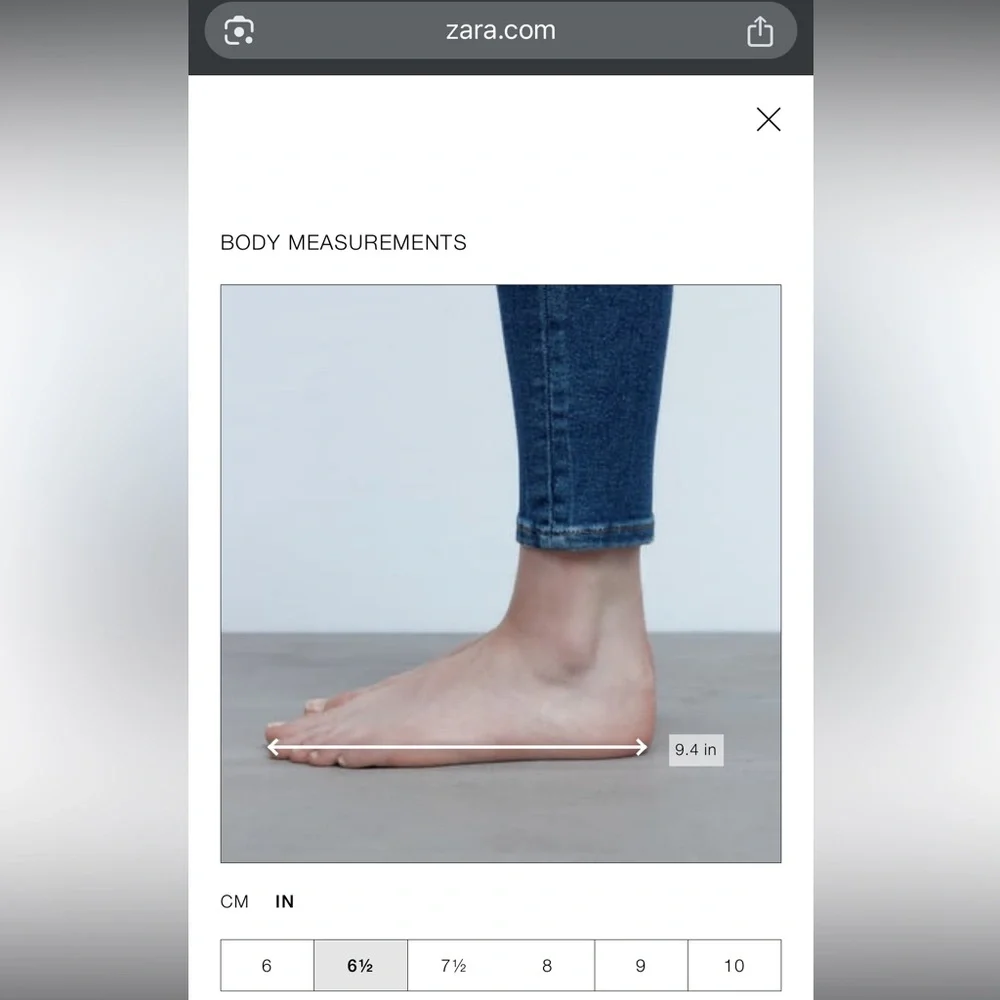
Task: Switch measurement units to IN
Action: (x=284, y=901)
